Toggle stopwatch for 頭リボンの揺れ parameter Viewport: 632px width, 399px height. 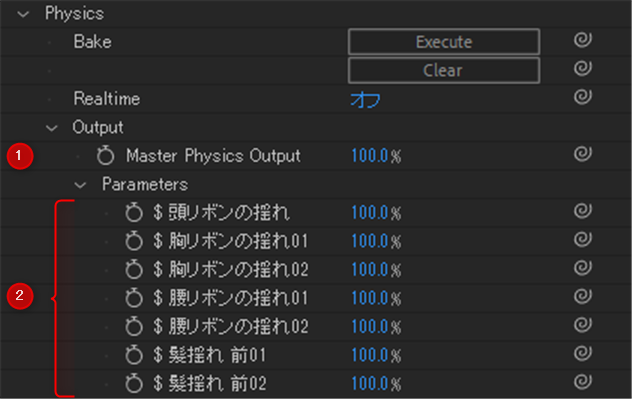click(134, 212)
